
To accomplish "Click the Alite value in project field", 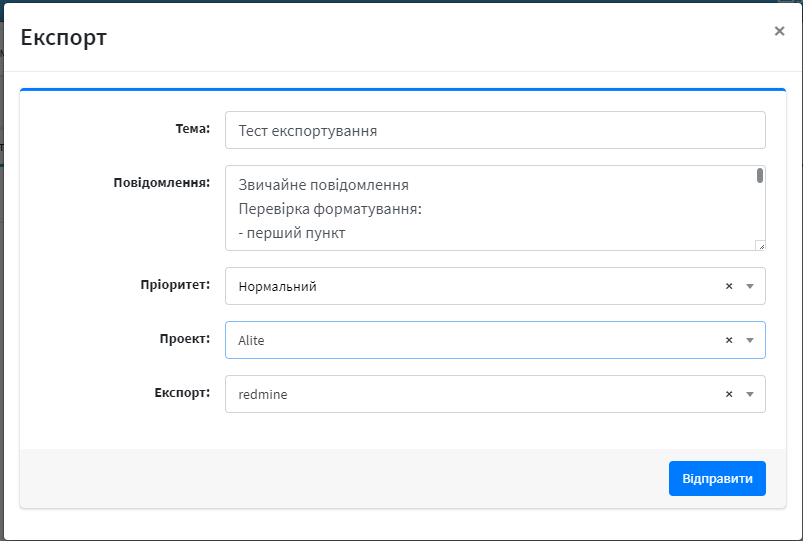I will 252,341.
